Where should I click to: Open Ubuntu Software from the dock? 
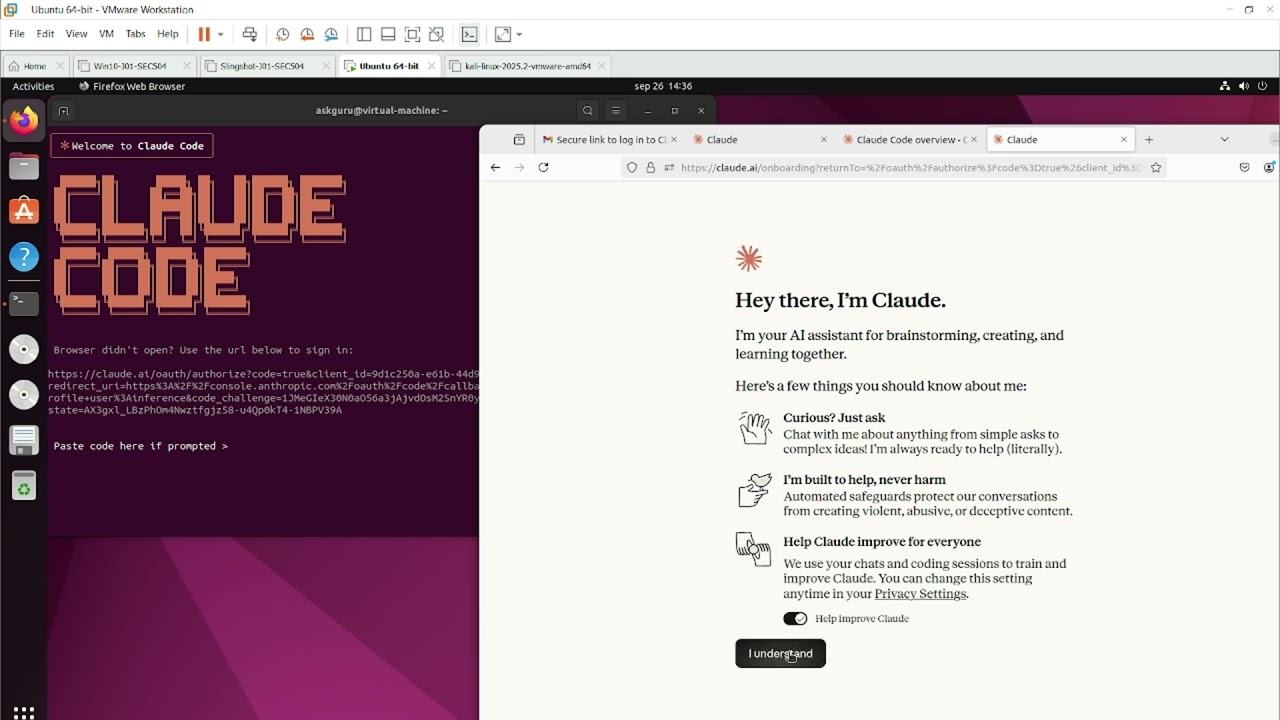(x=24, y=211)
